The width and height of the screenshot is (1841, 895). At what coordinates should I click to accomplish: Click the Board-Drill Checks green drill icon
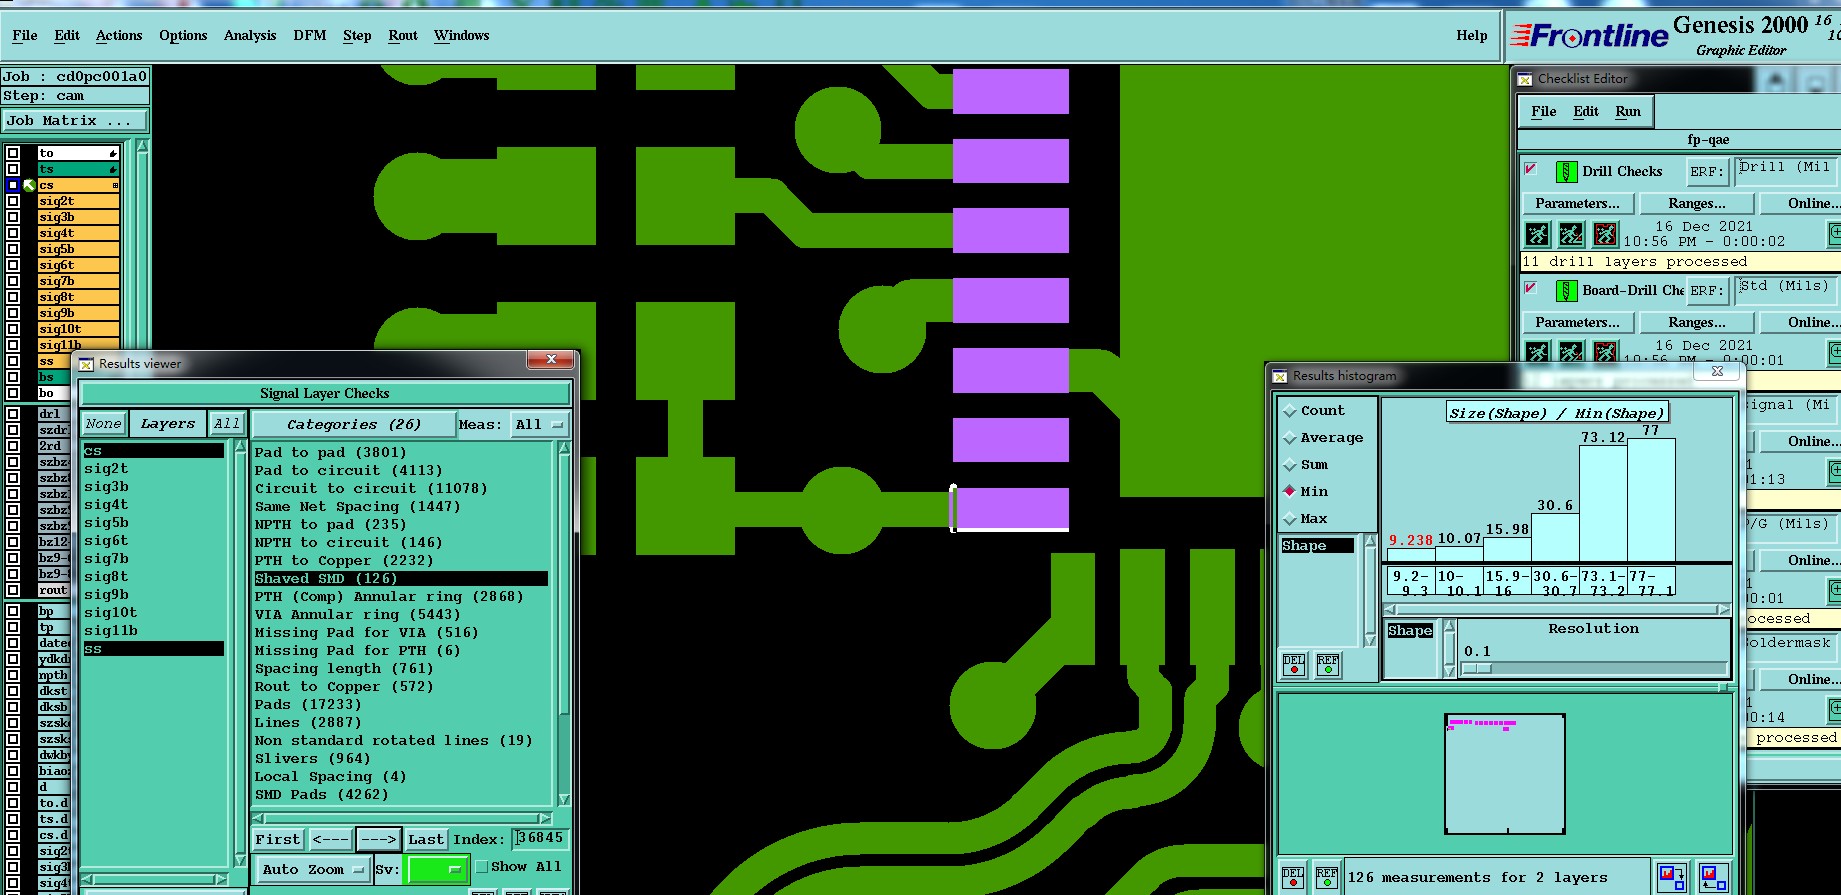1566,291
